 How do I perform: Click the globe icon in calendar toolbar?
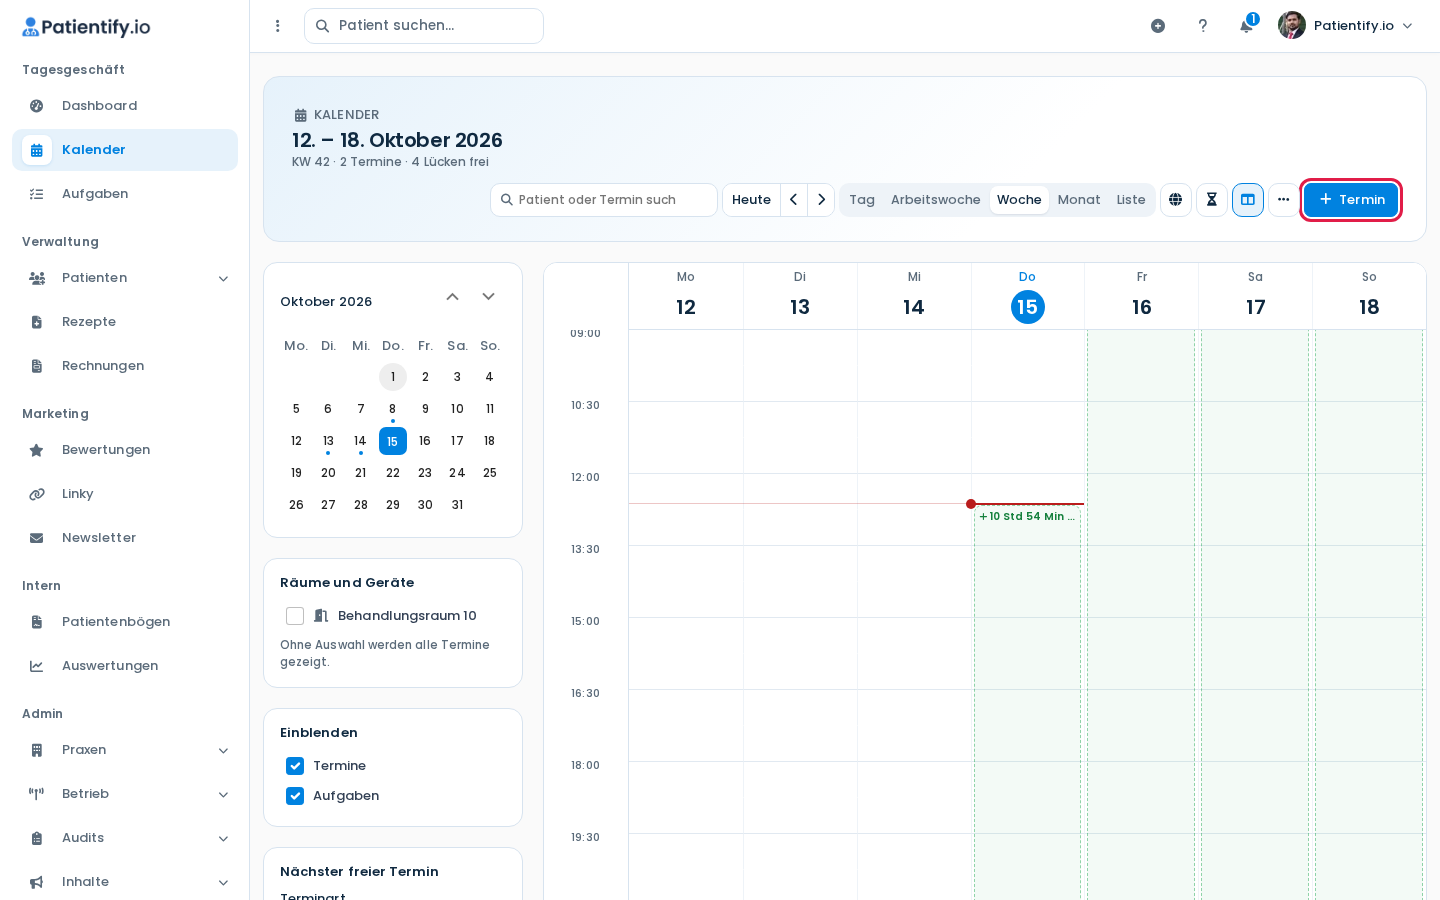pos(1176,200)
